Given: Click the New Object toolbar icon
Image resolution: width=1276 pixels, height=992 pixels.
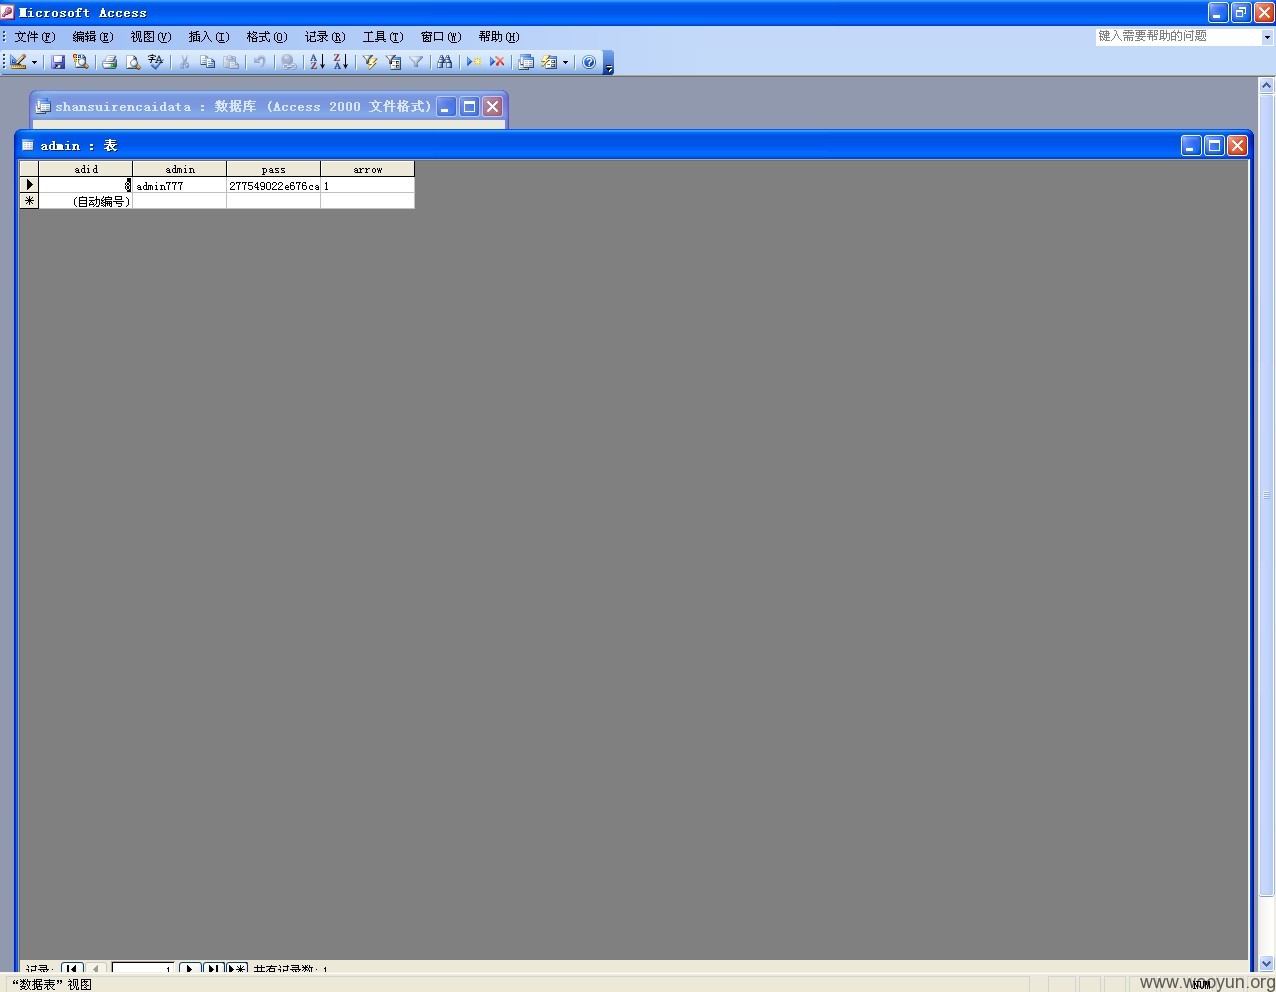Looking at the screenshot, I should [549, 62].
